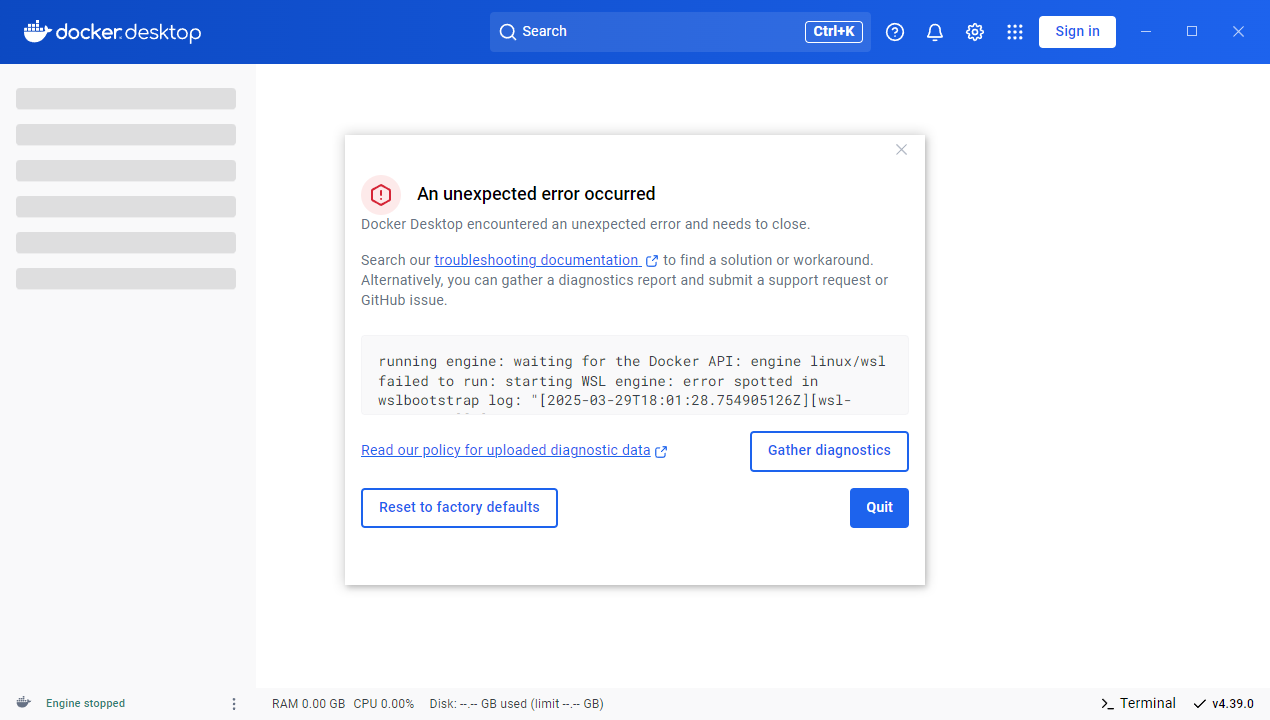This screenshot has height=720, width=1270.
Task: Click the 'An unexpected error occurred' heading
Action: click(x=536, y=194)
